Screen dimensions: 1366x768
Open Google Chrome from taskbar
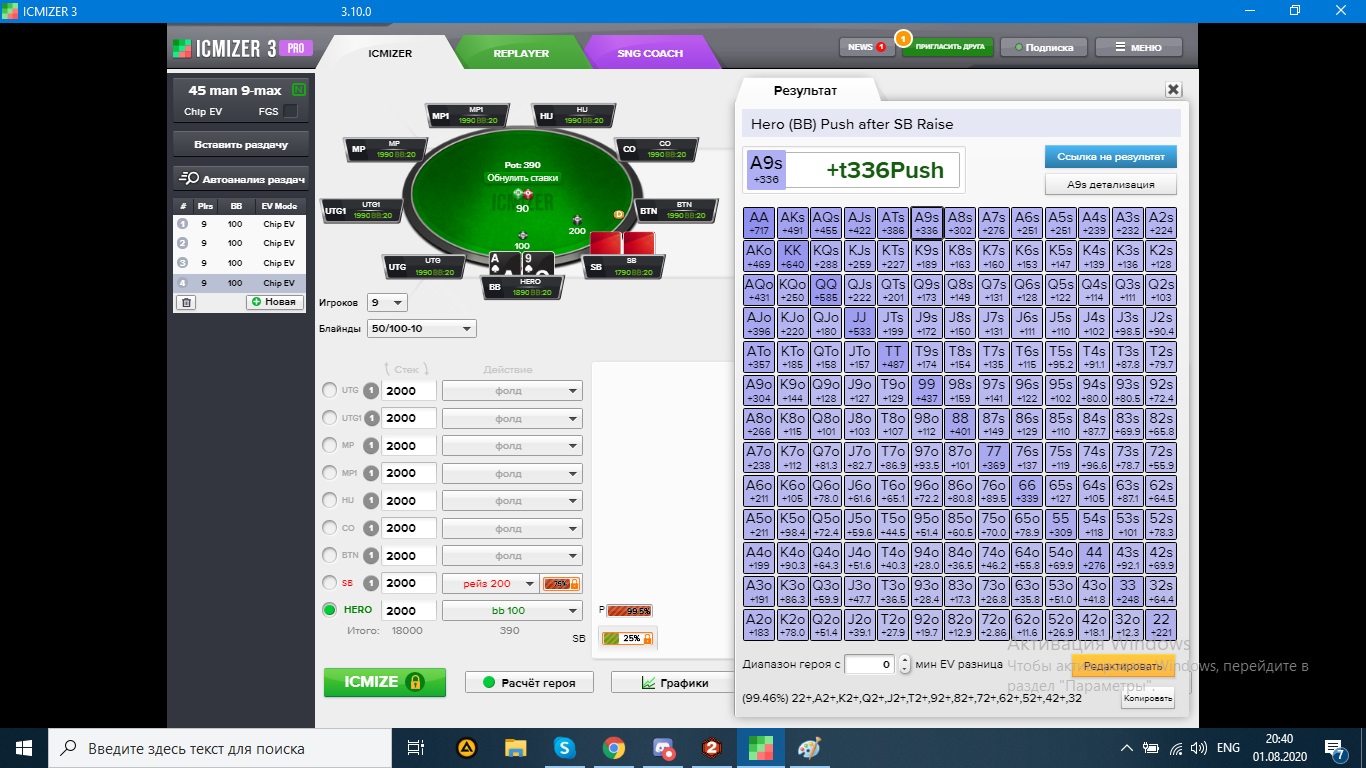pos(613,747)
